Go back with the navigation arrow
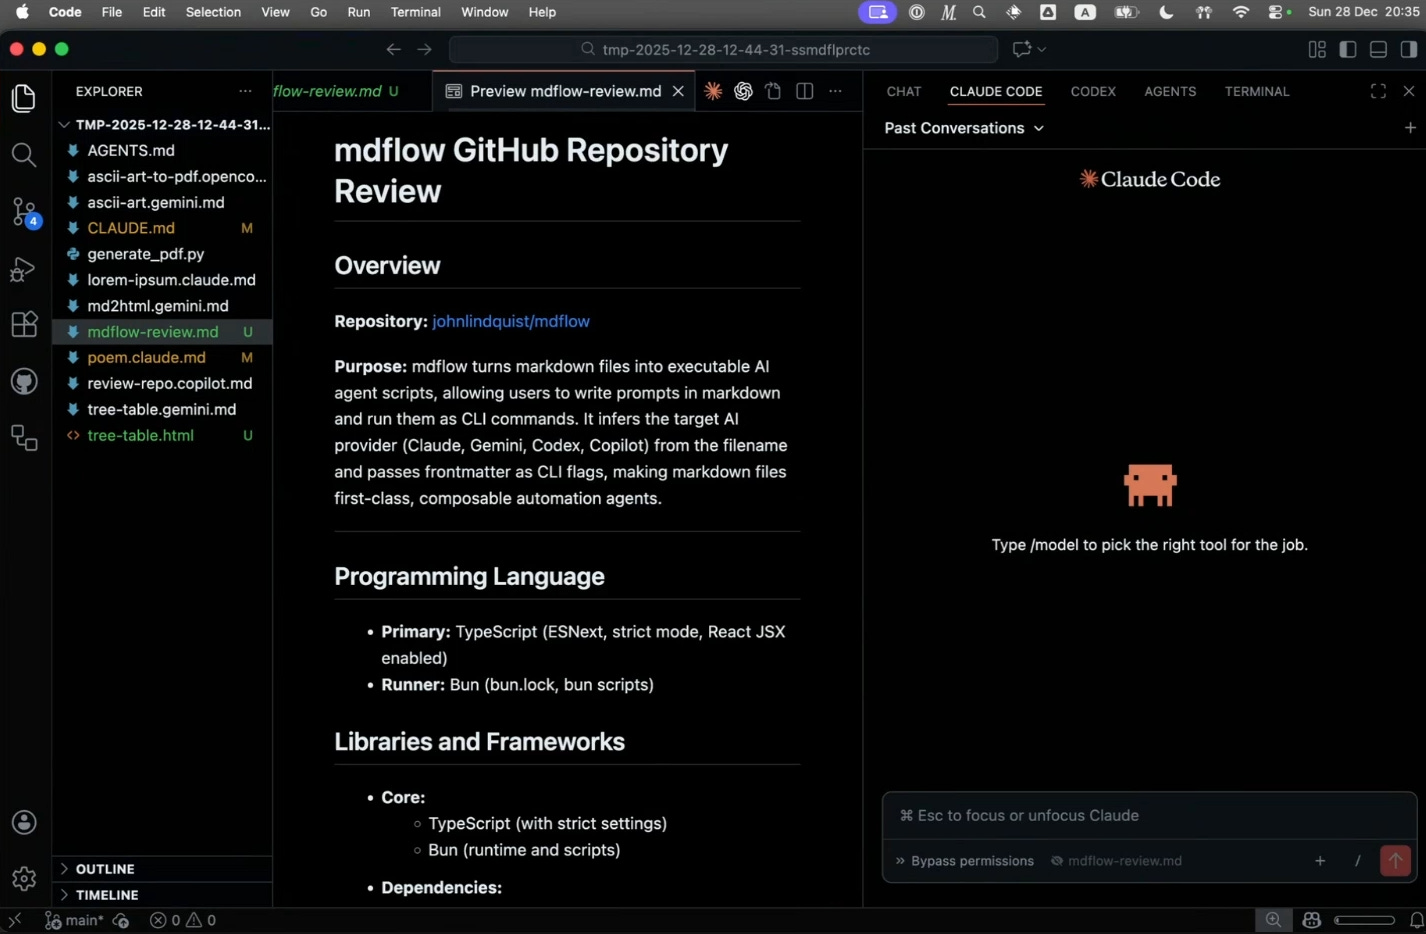The image size is (1426, 934). 394,49
